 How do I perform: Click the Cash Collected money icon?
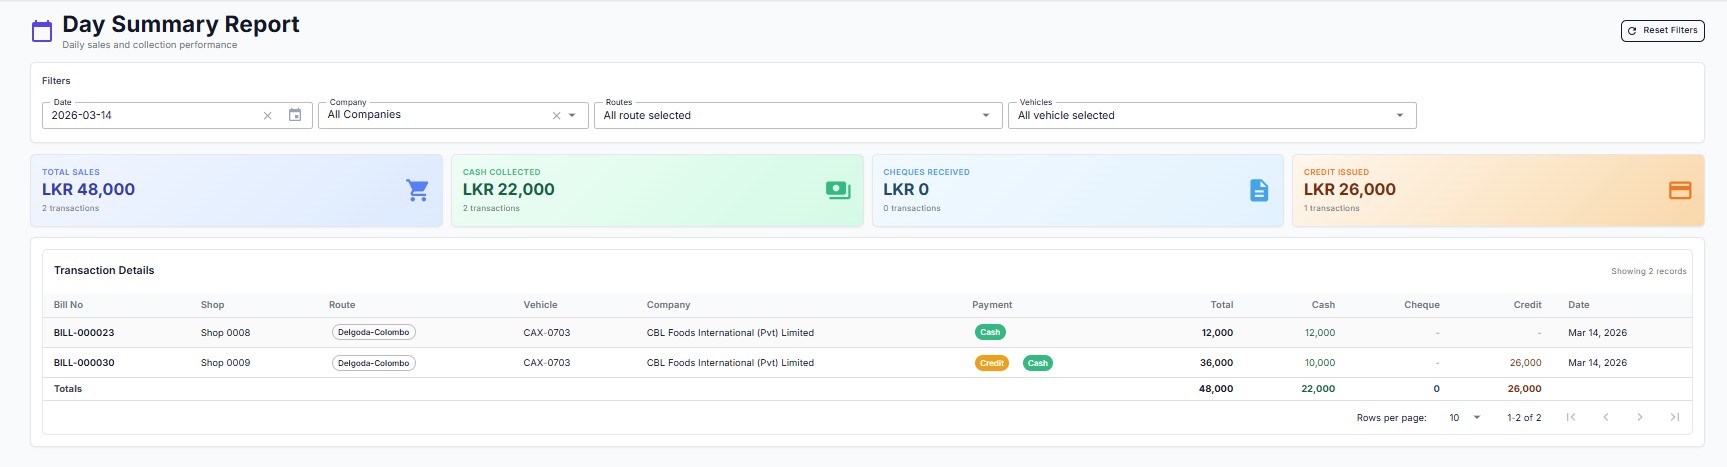838,190
